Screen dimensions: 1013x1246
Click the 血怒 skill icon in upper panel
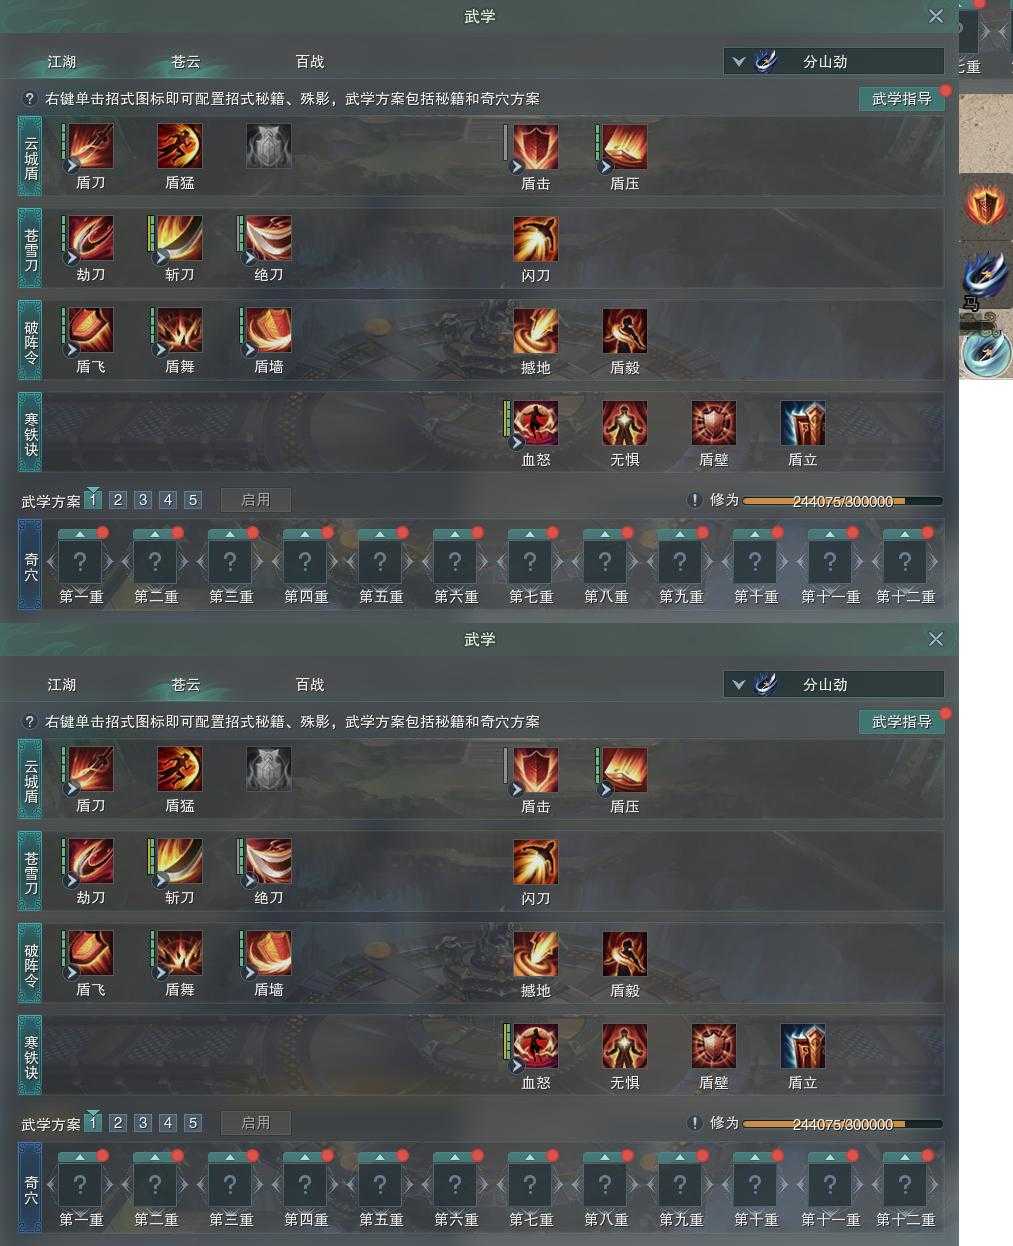(536, 423)
